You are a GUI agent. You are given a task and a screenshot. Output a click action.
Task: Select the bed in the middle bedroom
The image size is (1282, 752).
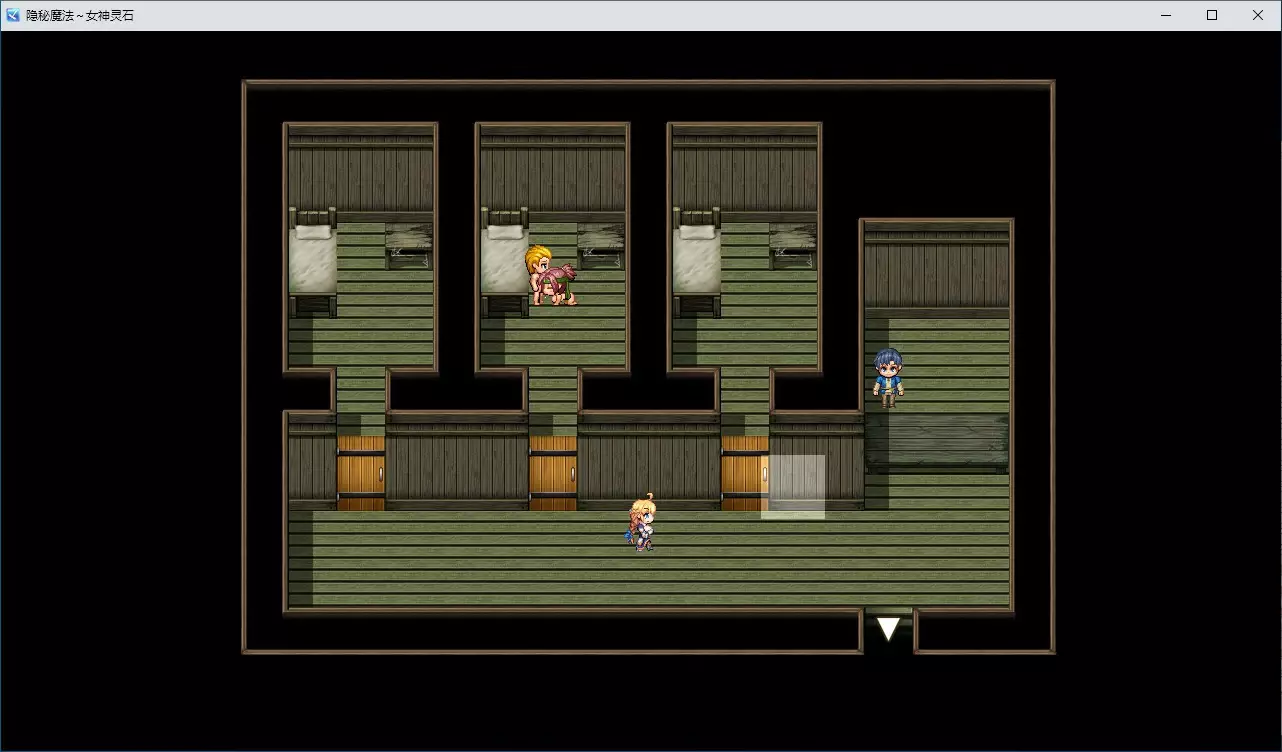click(504, 262)
